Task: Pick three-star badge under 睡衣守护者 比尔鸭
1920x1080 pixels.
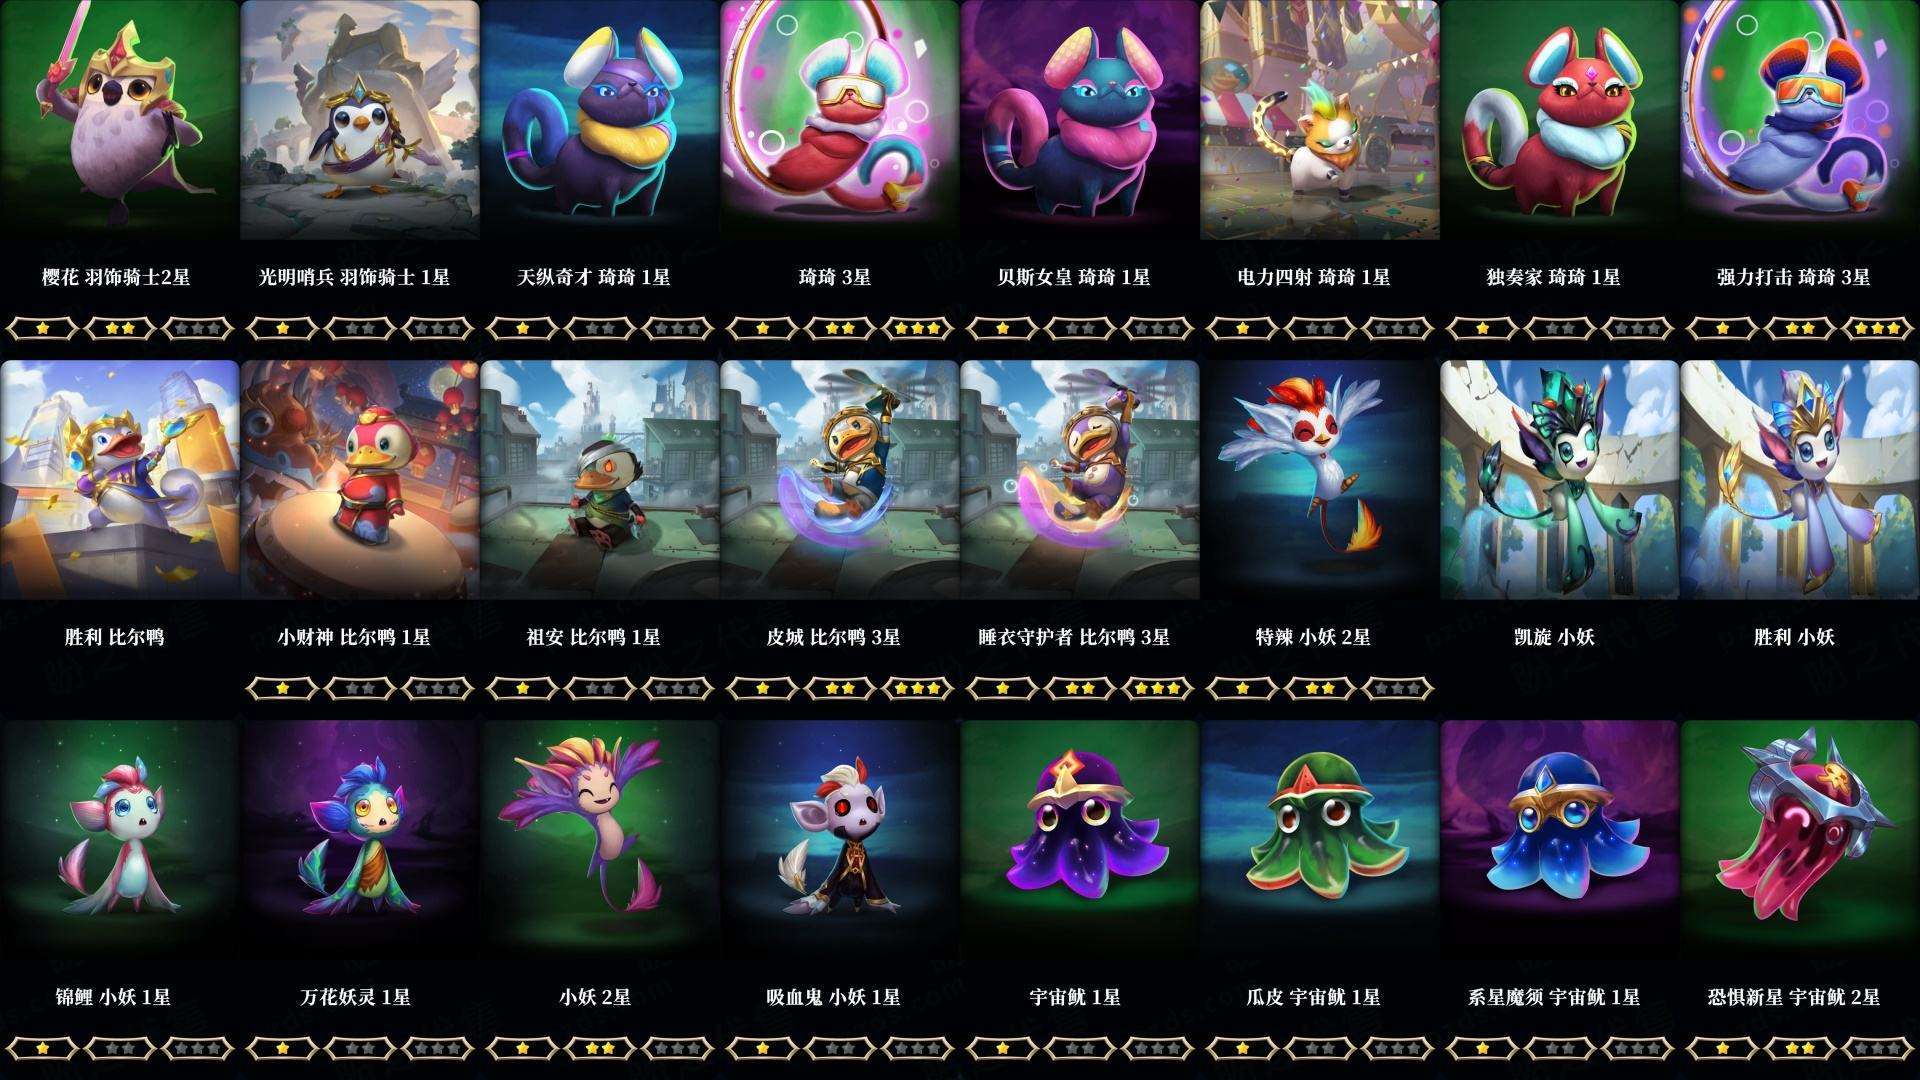Action: (x=1158, y=688)
